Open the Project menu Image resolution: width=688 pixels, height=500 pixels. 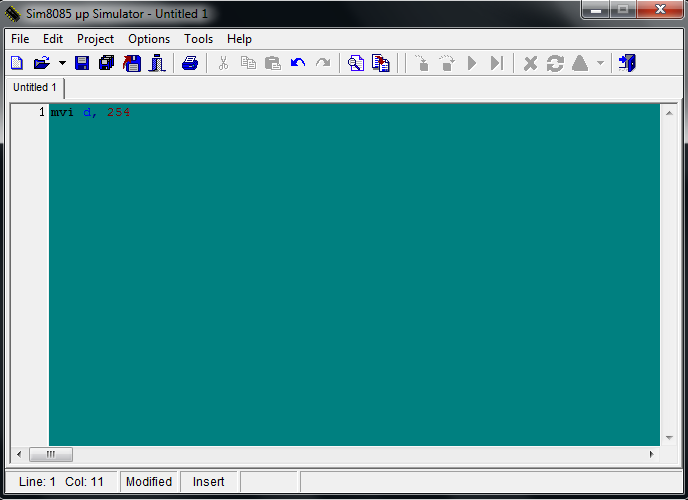coord(95,39)
